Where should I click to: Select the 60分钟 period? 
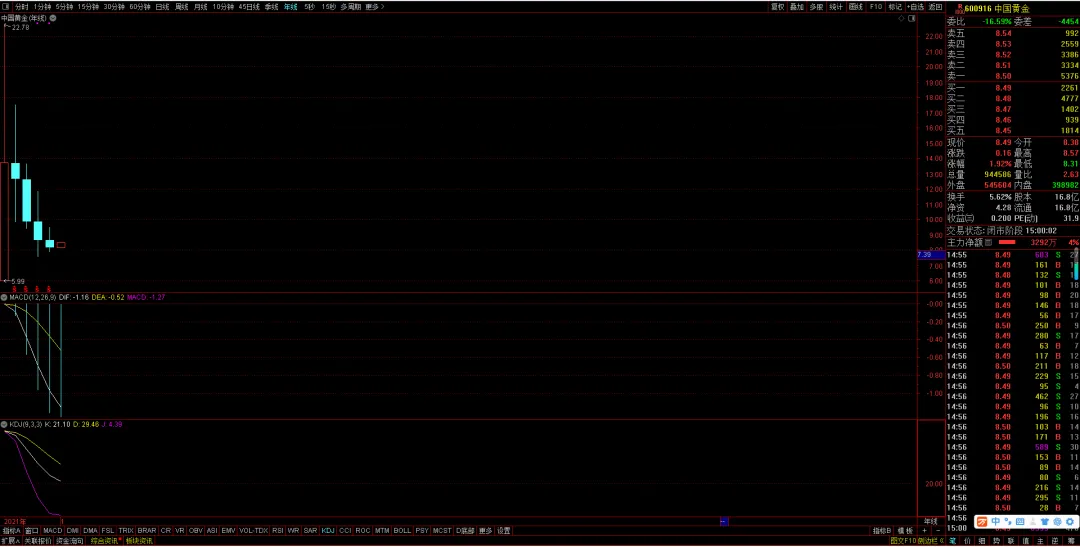point(140,6)
